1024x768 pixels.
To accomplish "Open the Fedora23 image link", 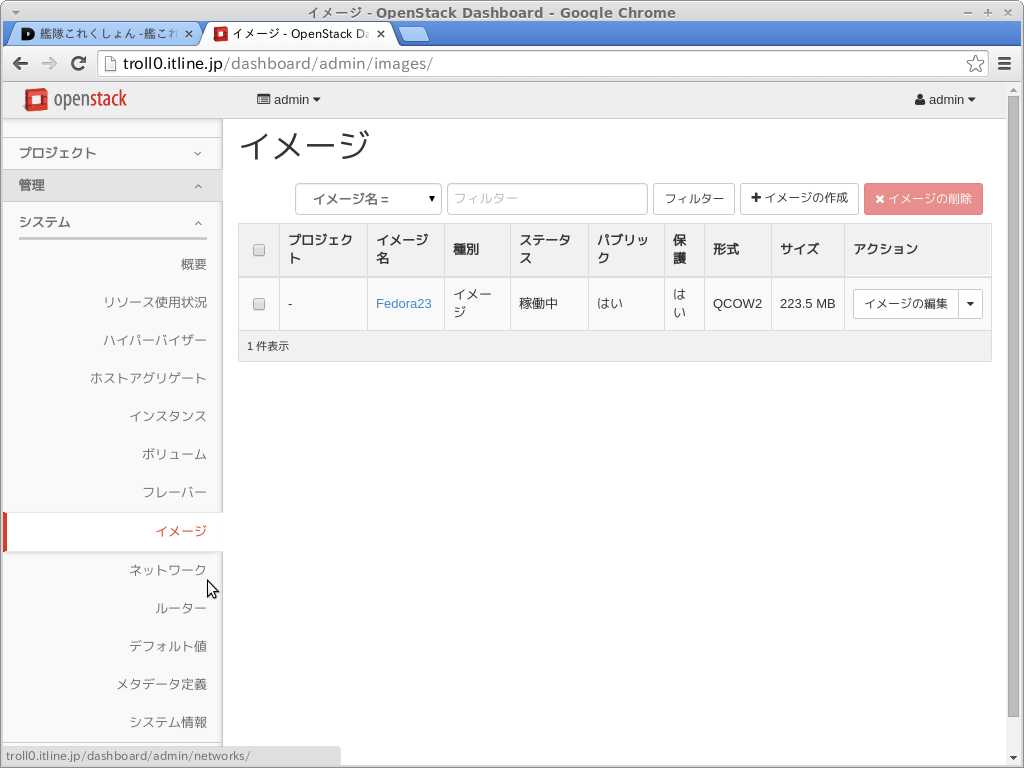I will 403,304.
